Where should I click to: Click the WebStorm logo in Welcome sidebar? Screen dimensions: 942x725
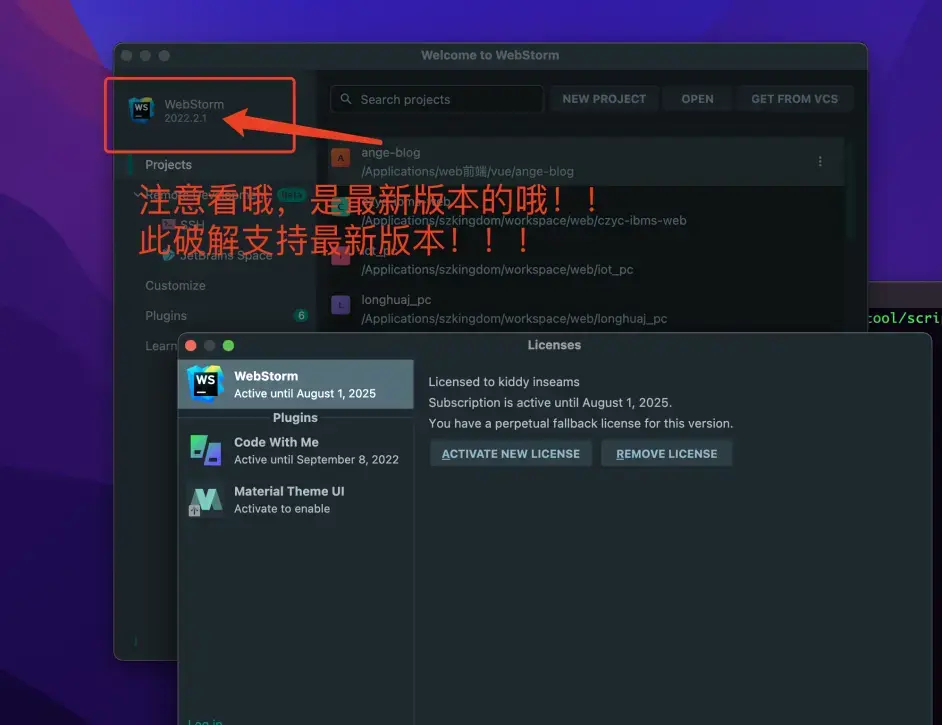[142, 110]
